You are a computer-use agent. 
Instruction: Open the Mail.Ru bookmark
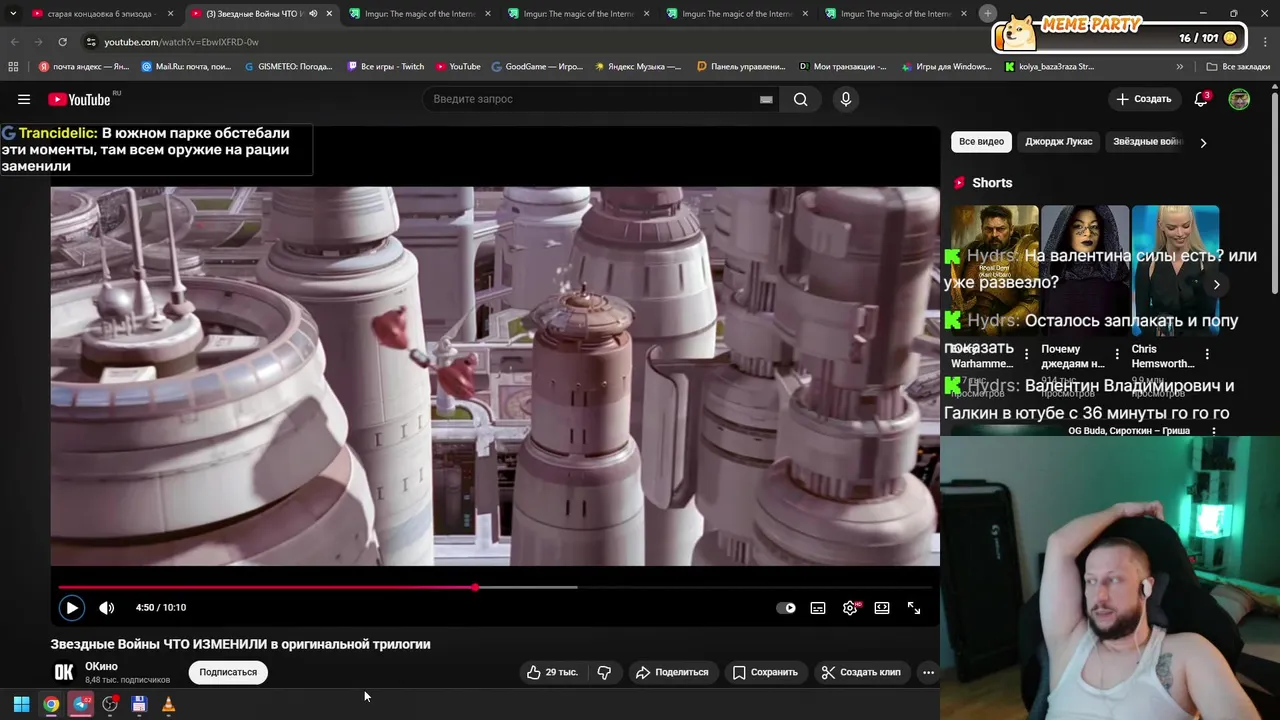(187, 67)
